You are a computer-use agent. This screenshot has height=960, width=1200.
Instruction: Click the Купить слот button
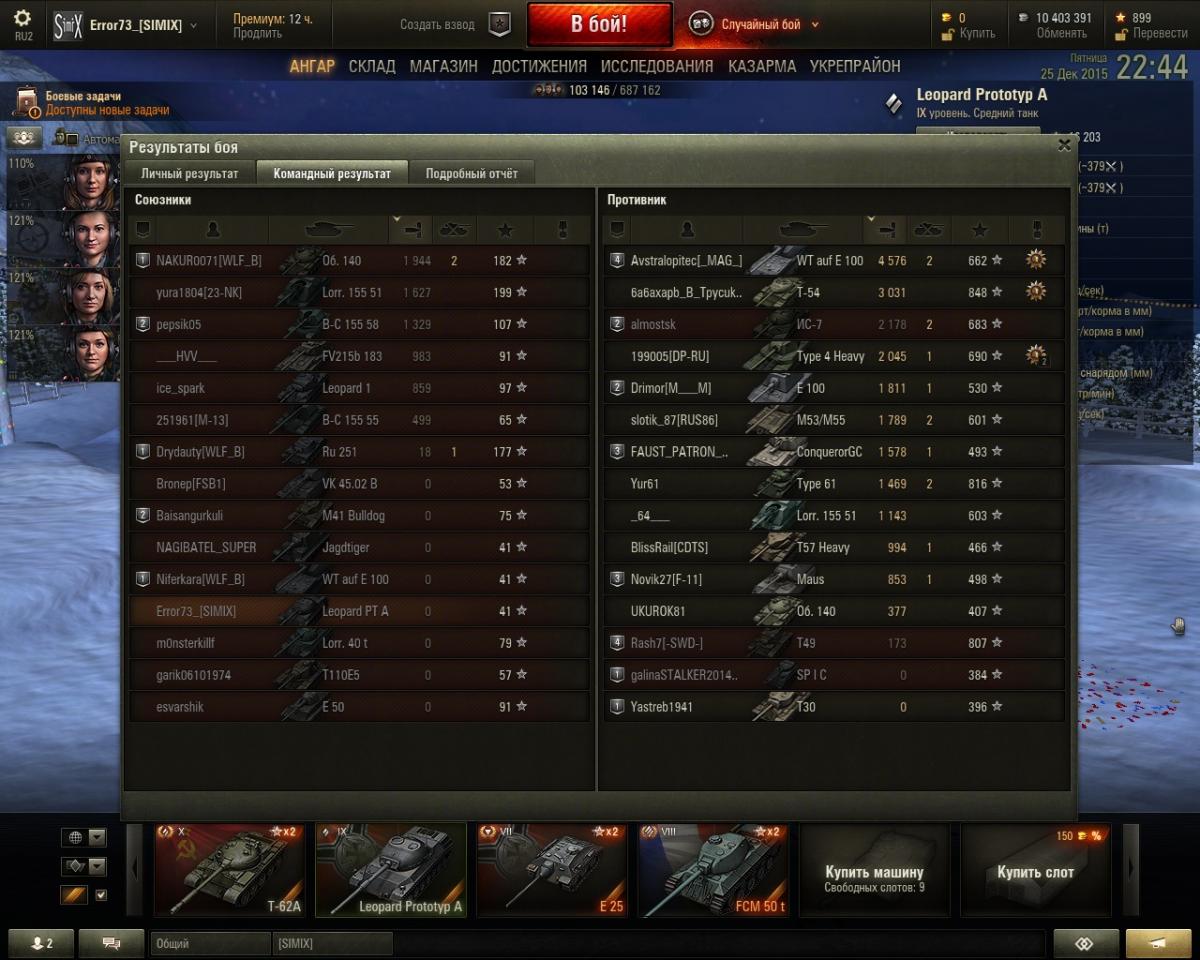pos(1036,870)
